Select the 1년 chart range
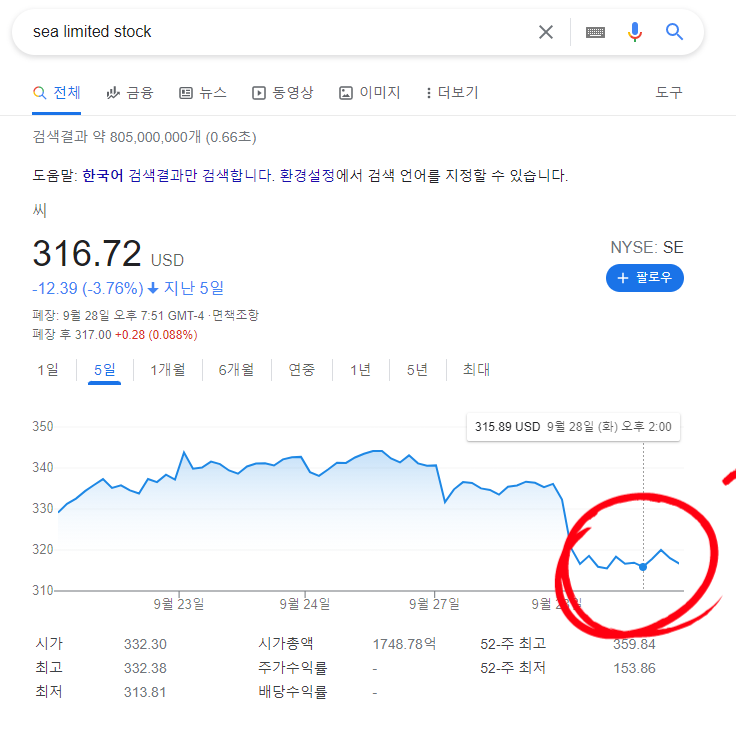 (360, 370)
